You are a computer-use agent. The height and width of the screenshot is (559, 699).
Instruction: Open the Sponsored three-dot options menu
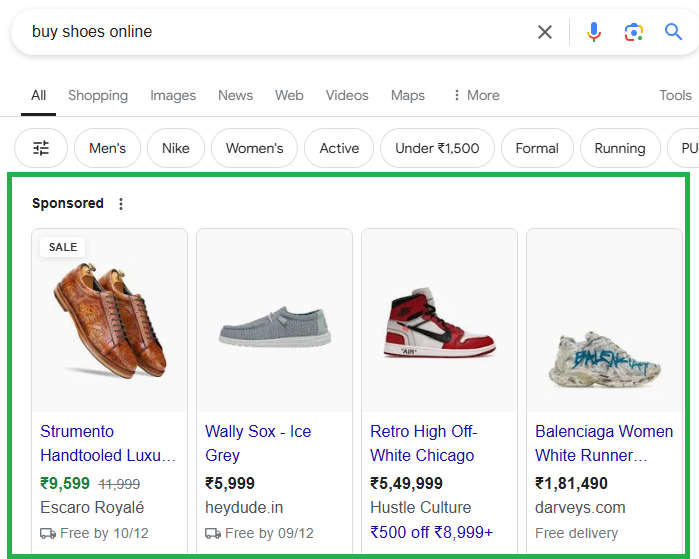121,204
